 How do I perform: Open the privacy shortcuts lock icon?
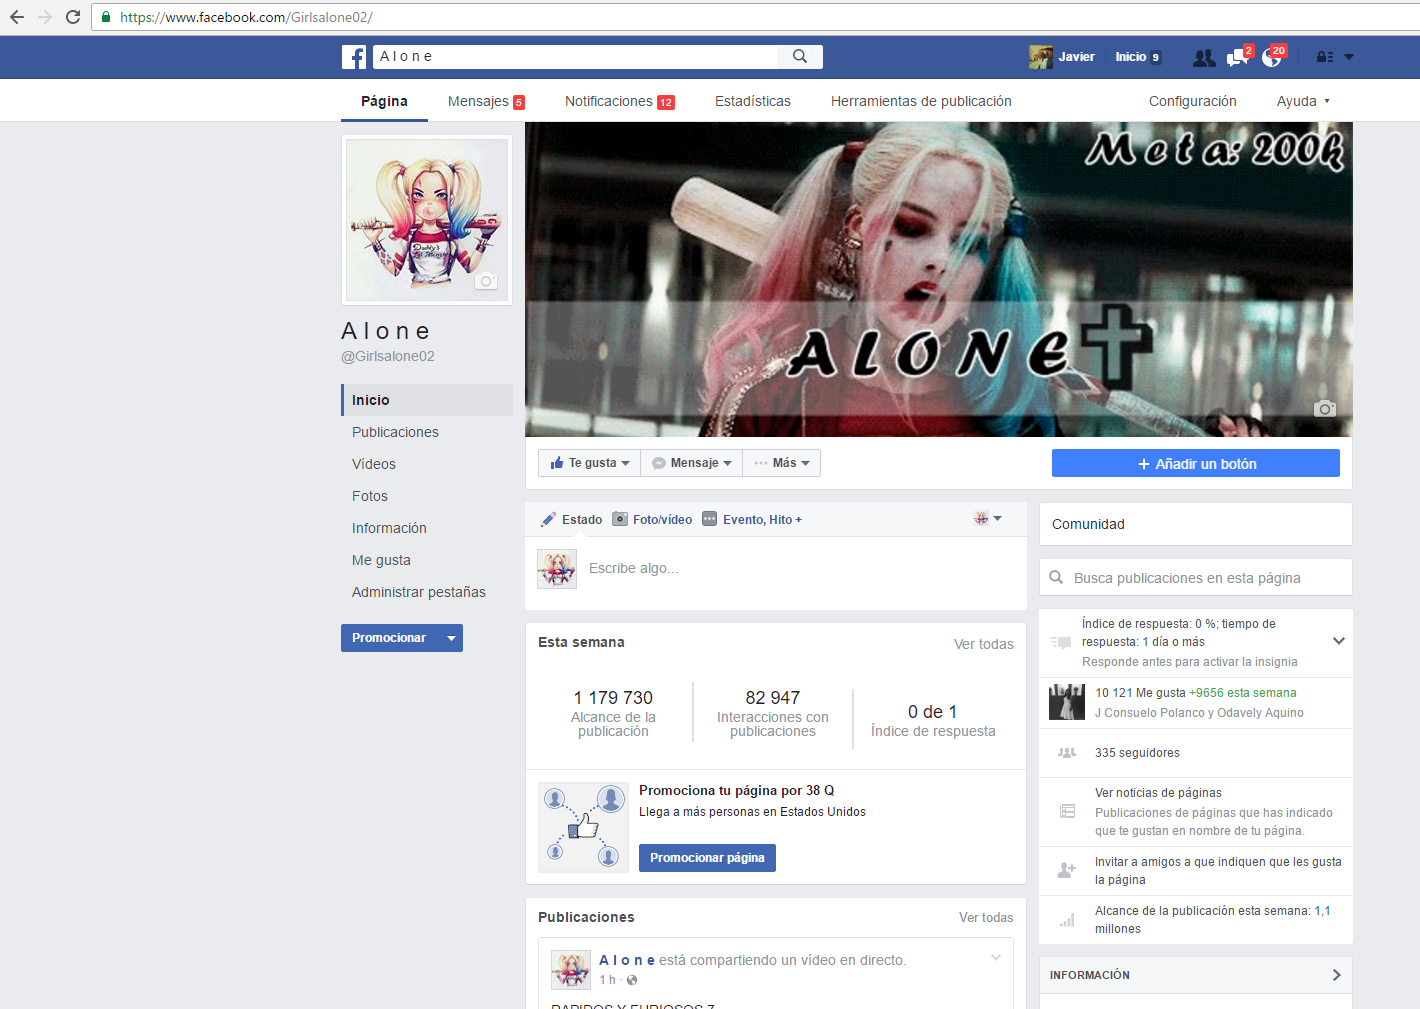pos(1325,57)
